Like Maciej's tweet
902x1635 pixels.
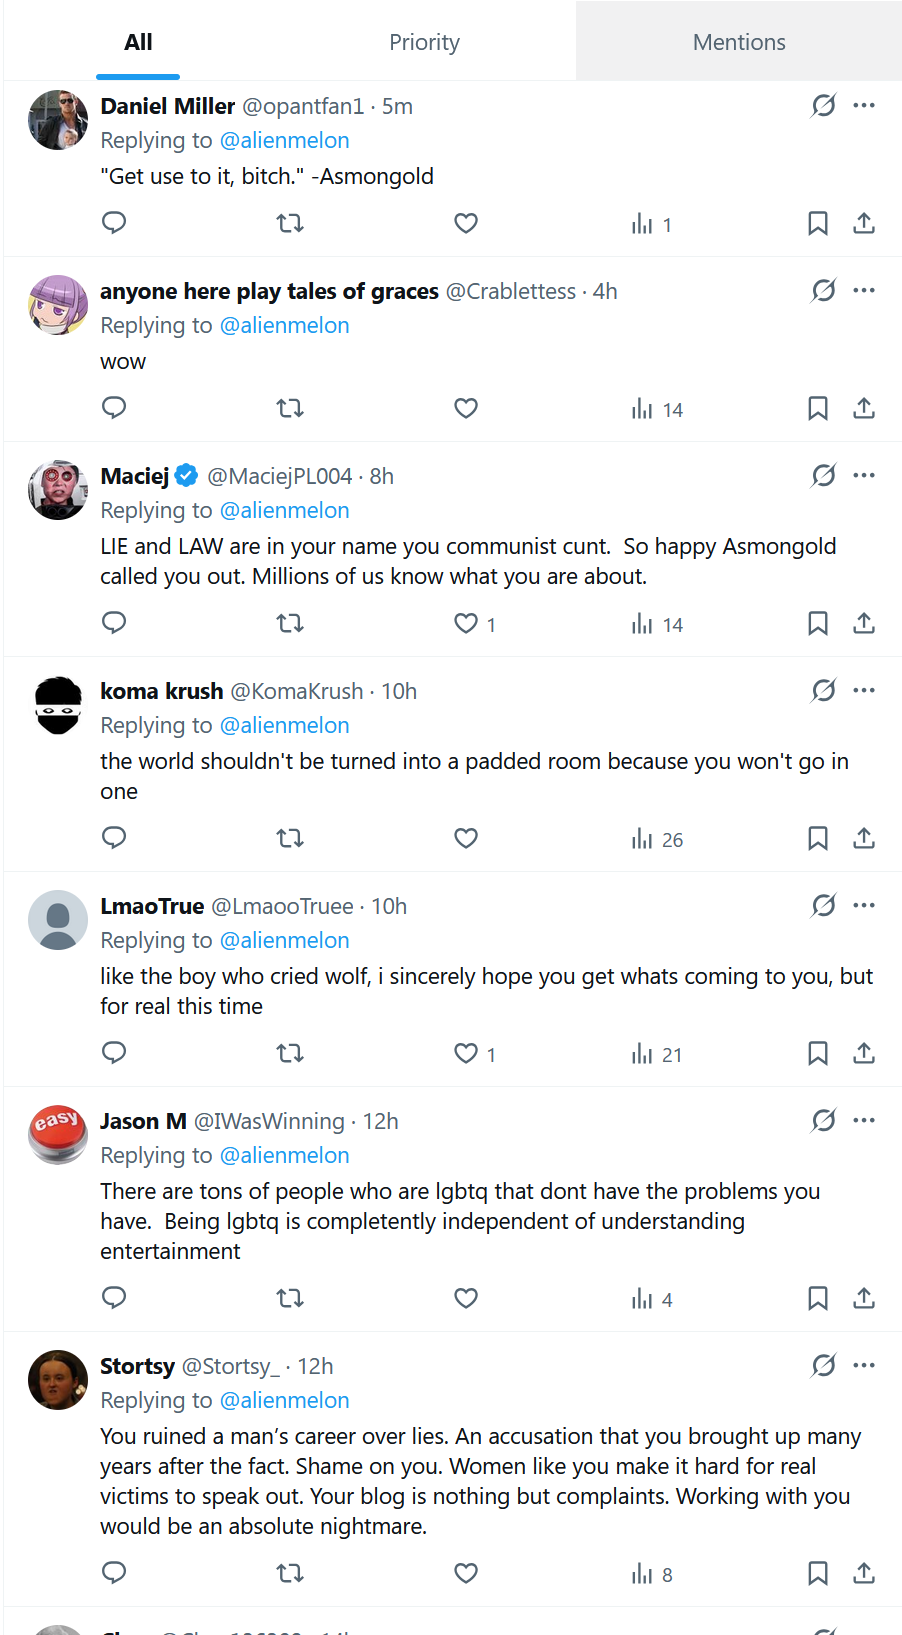click(466, 624)
